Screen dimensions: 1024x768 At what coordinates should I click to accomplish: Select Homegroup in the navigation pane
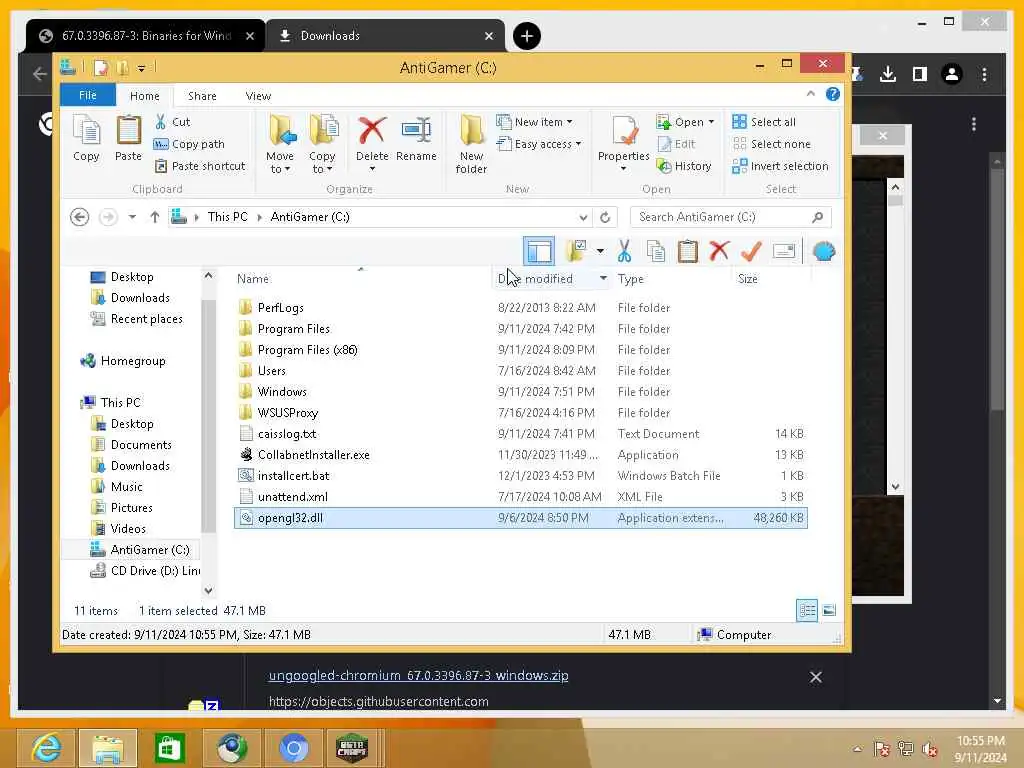(122, 361)
